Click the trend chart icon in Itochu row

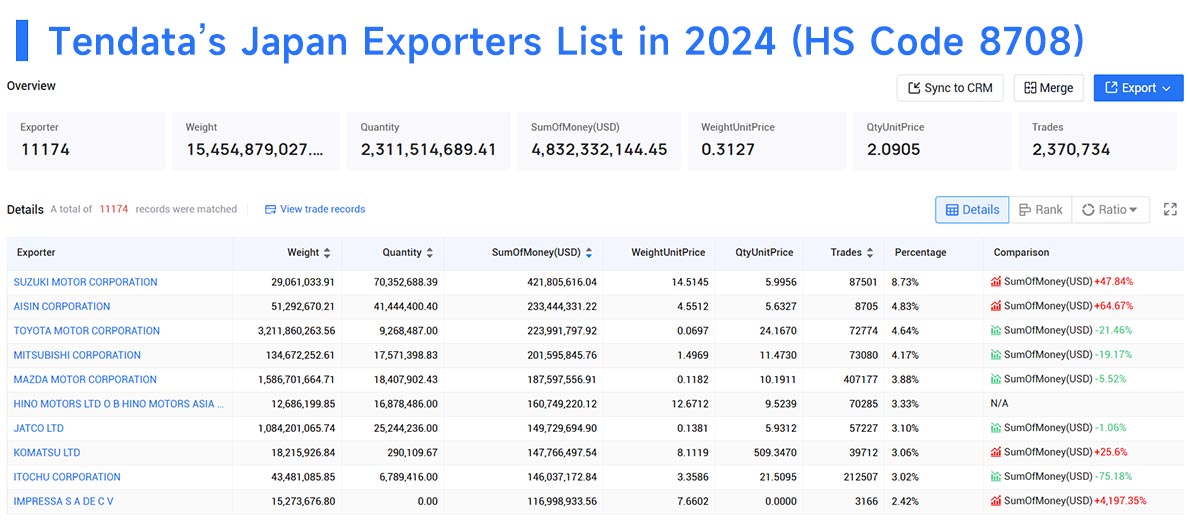pos(996,476)
